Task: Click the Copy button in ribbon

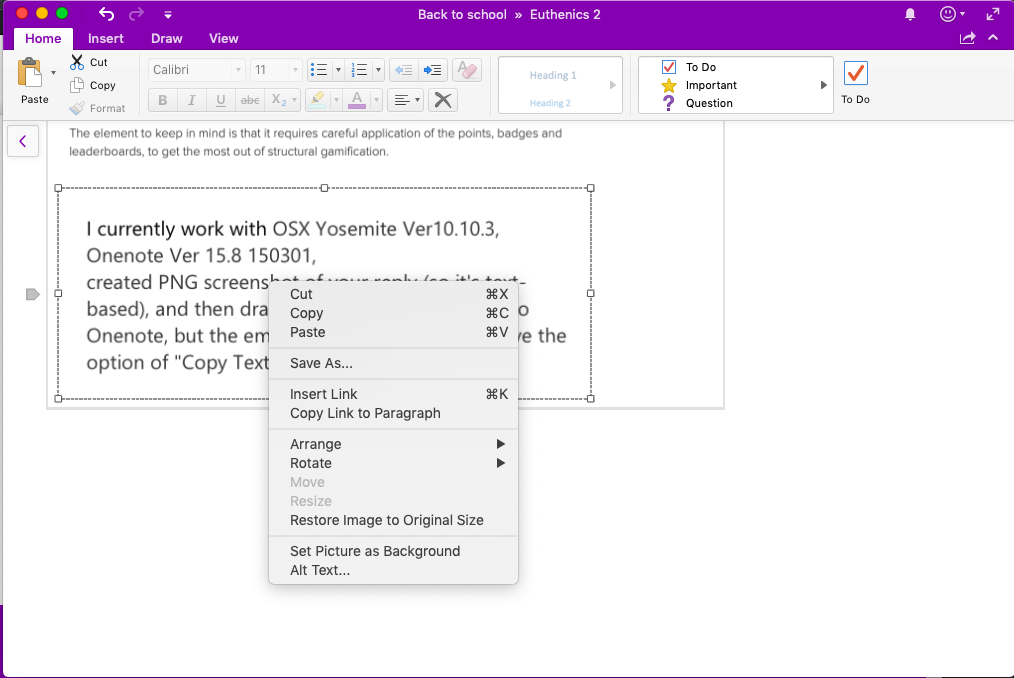Action: point(92,85)
